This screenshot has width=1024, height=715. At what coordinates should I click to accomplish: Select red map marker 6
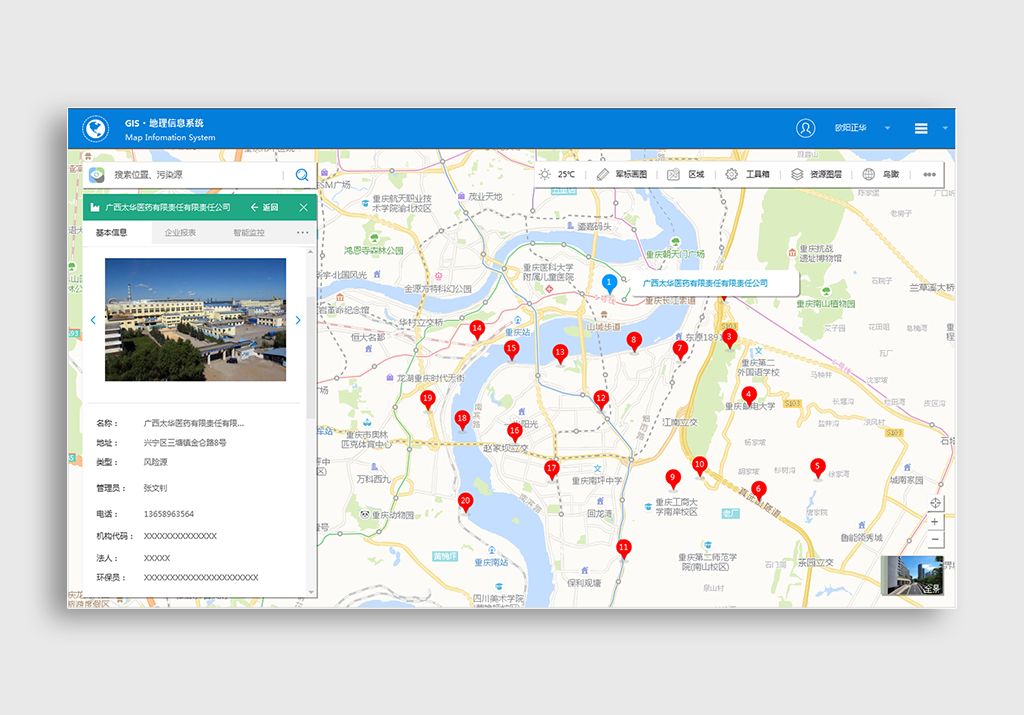[758, 489]
